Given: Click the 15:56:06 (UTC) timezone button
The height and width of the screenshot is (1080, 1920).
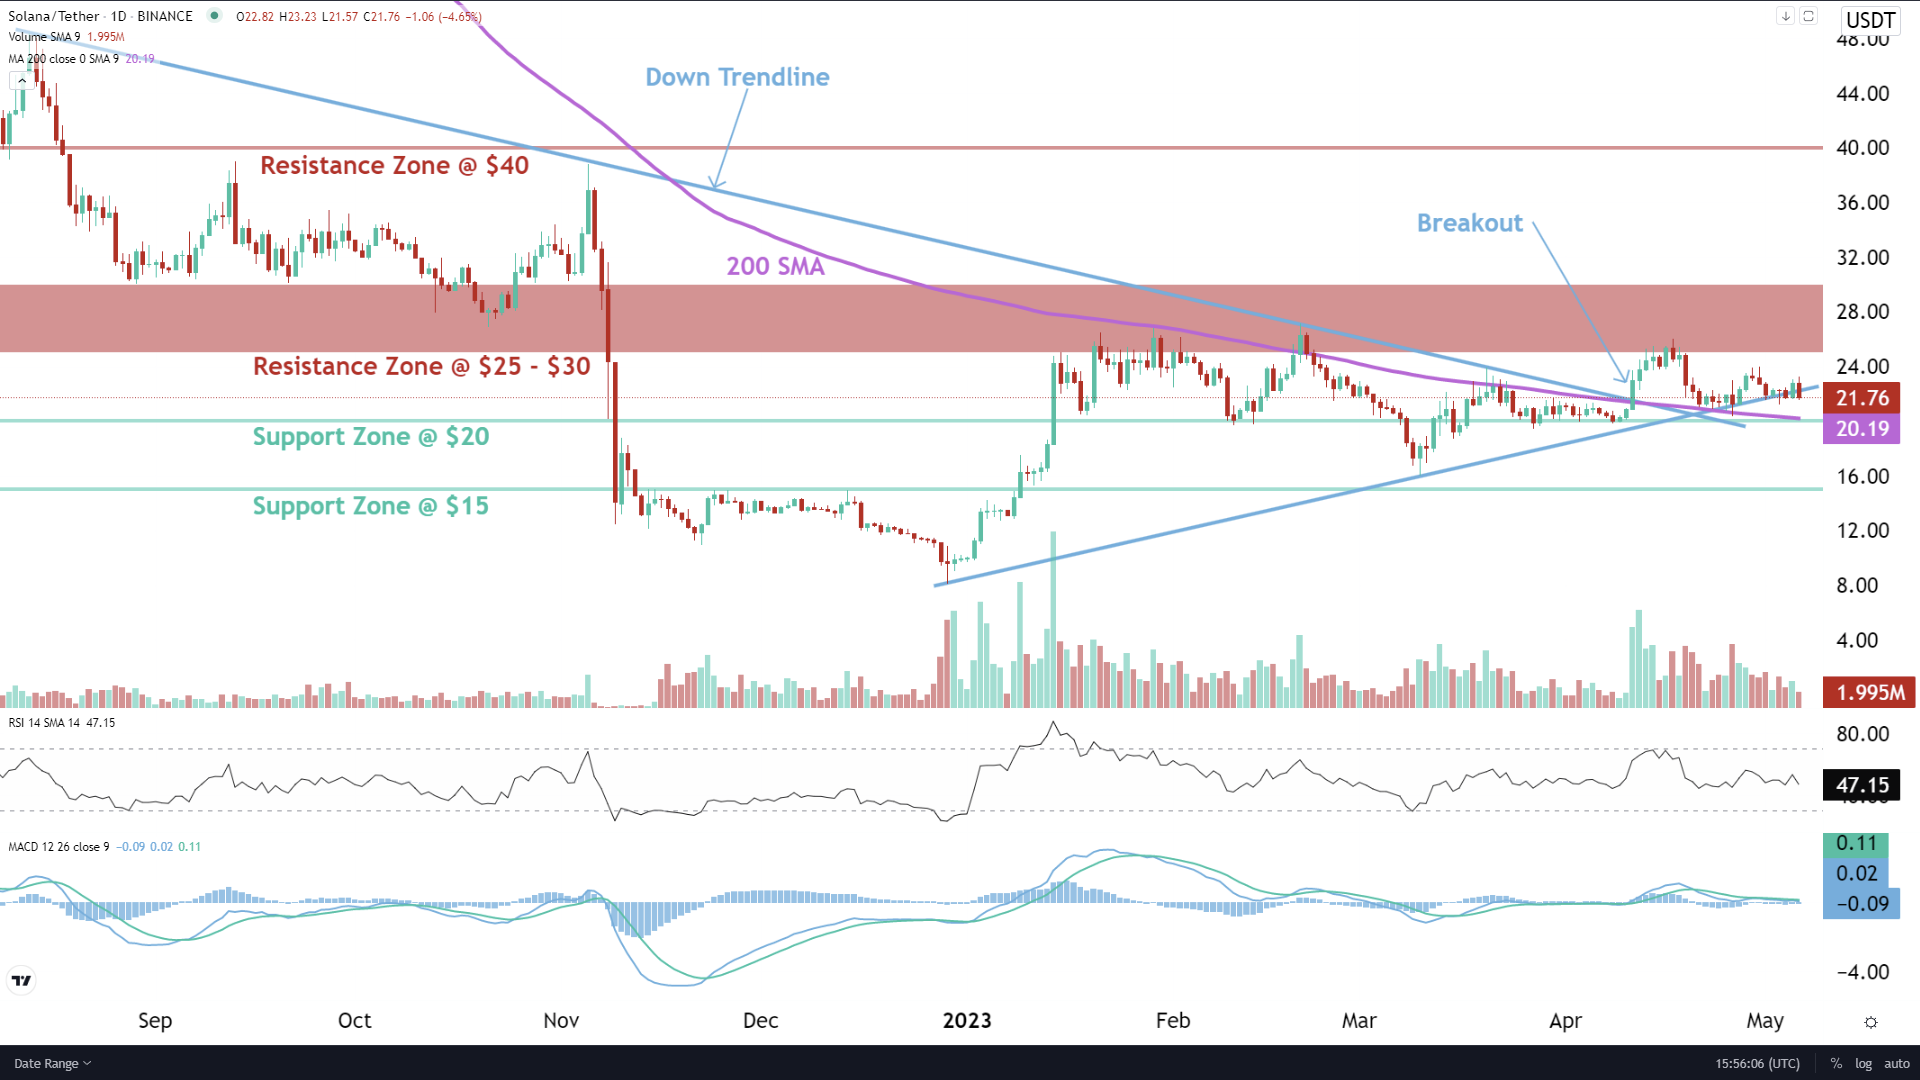Looking at the screenshot, I should [1757, 1063].
